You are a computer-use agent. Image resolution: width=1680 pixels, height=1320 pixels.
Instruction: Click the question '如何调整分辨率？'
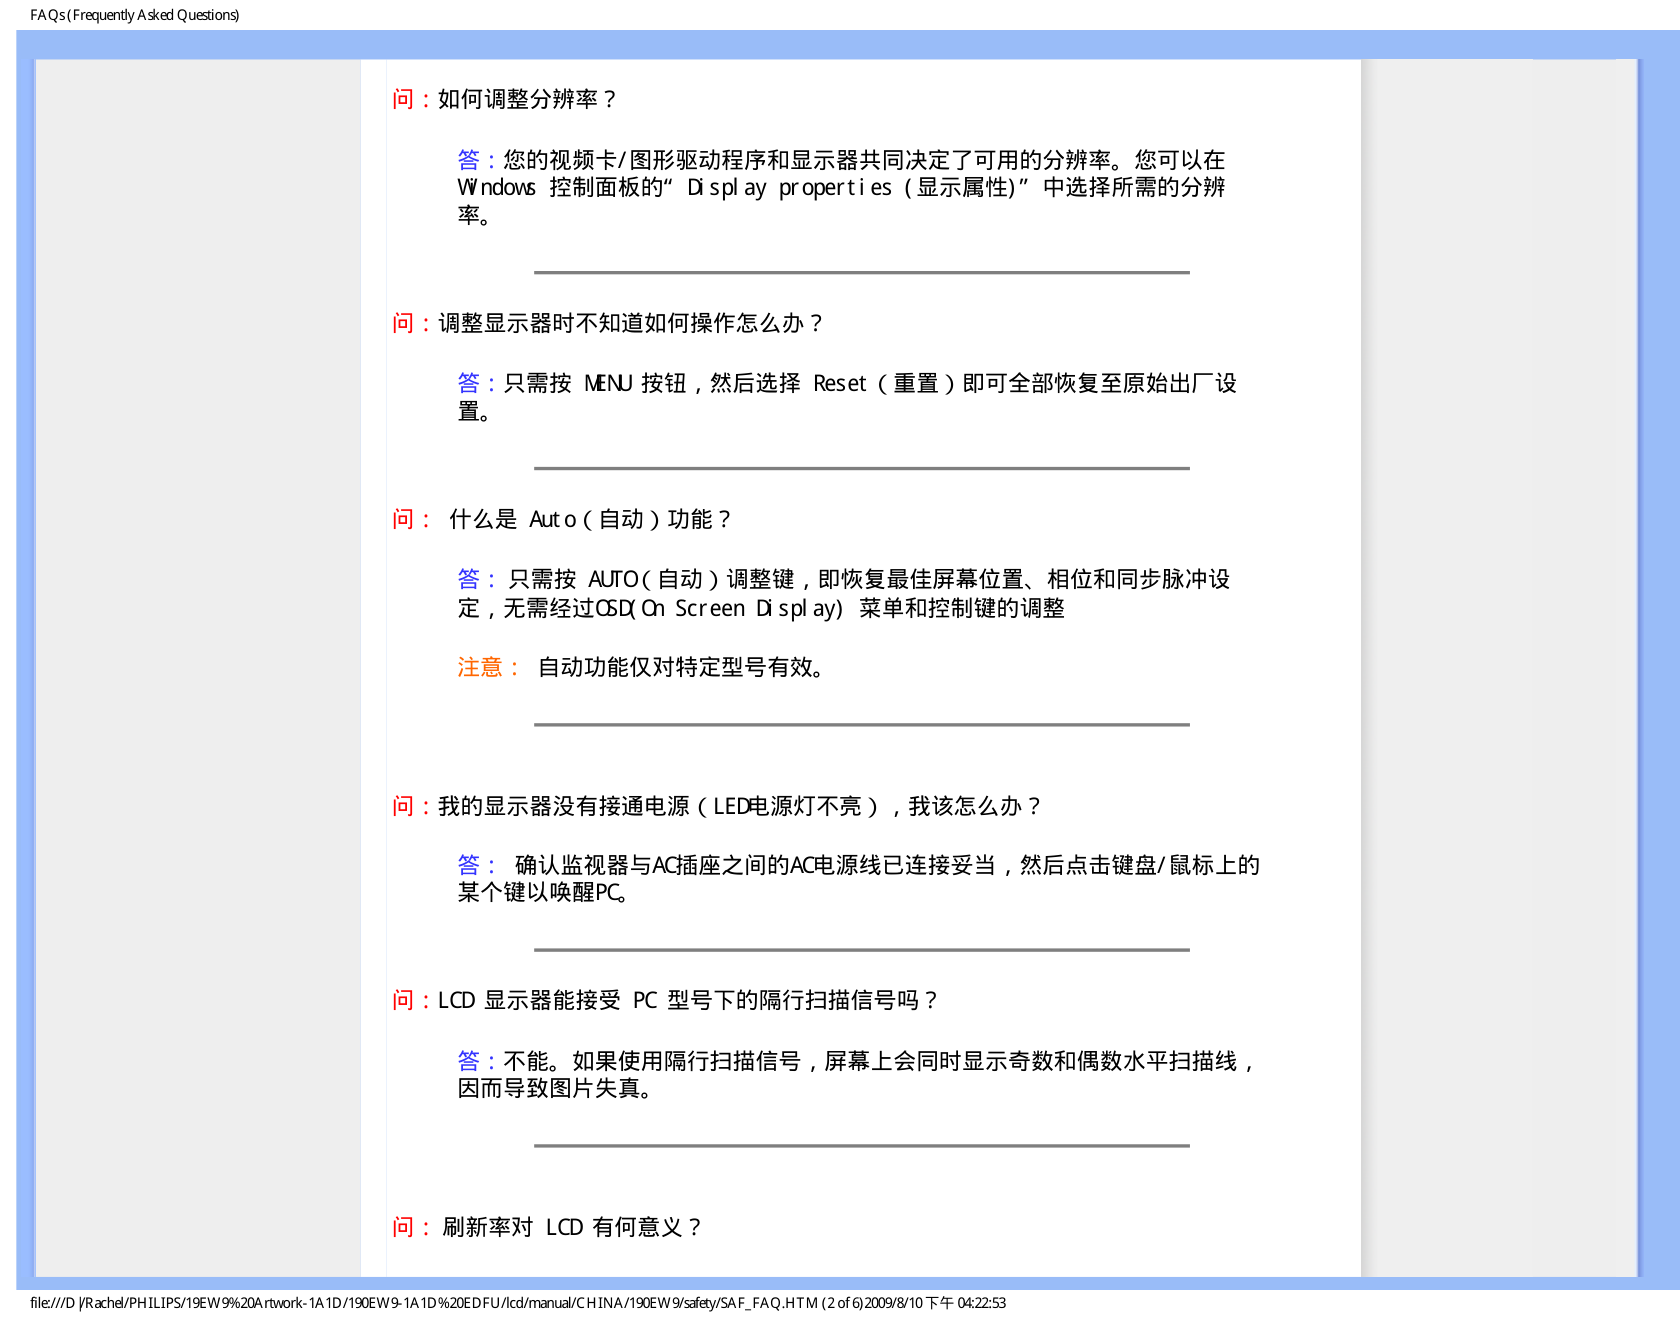click(528, 99)
